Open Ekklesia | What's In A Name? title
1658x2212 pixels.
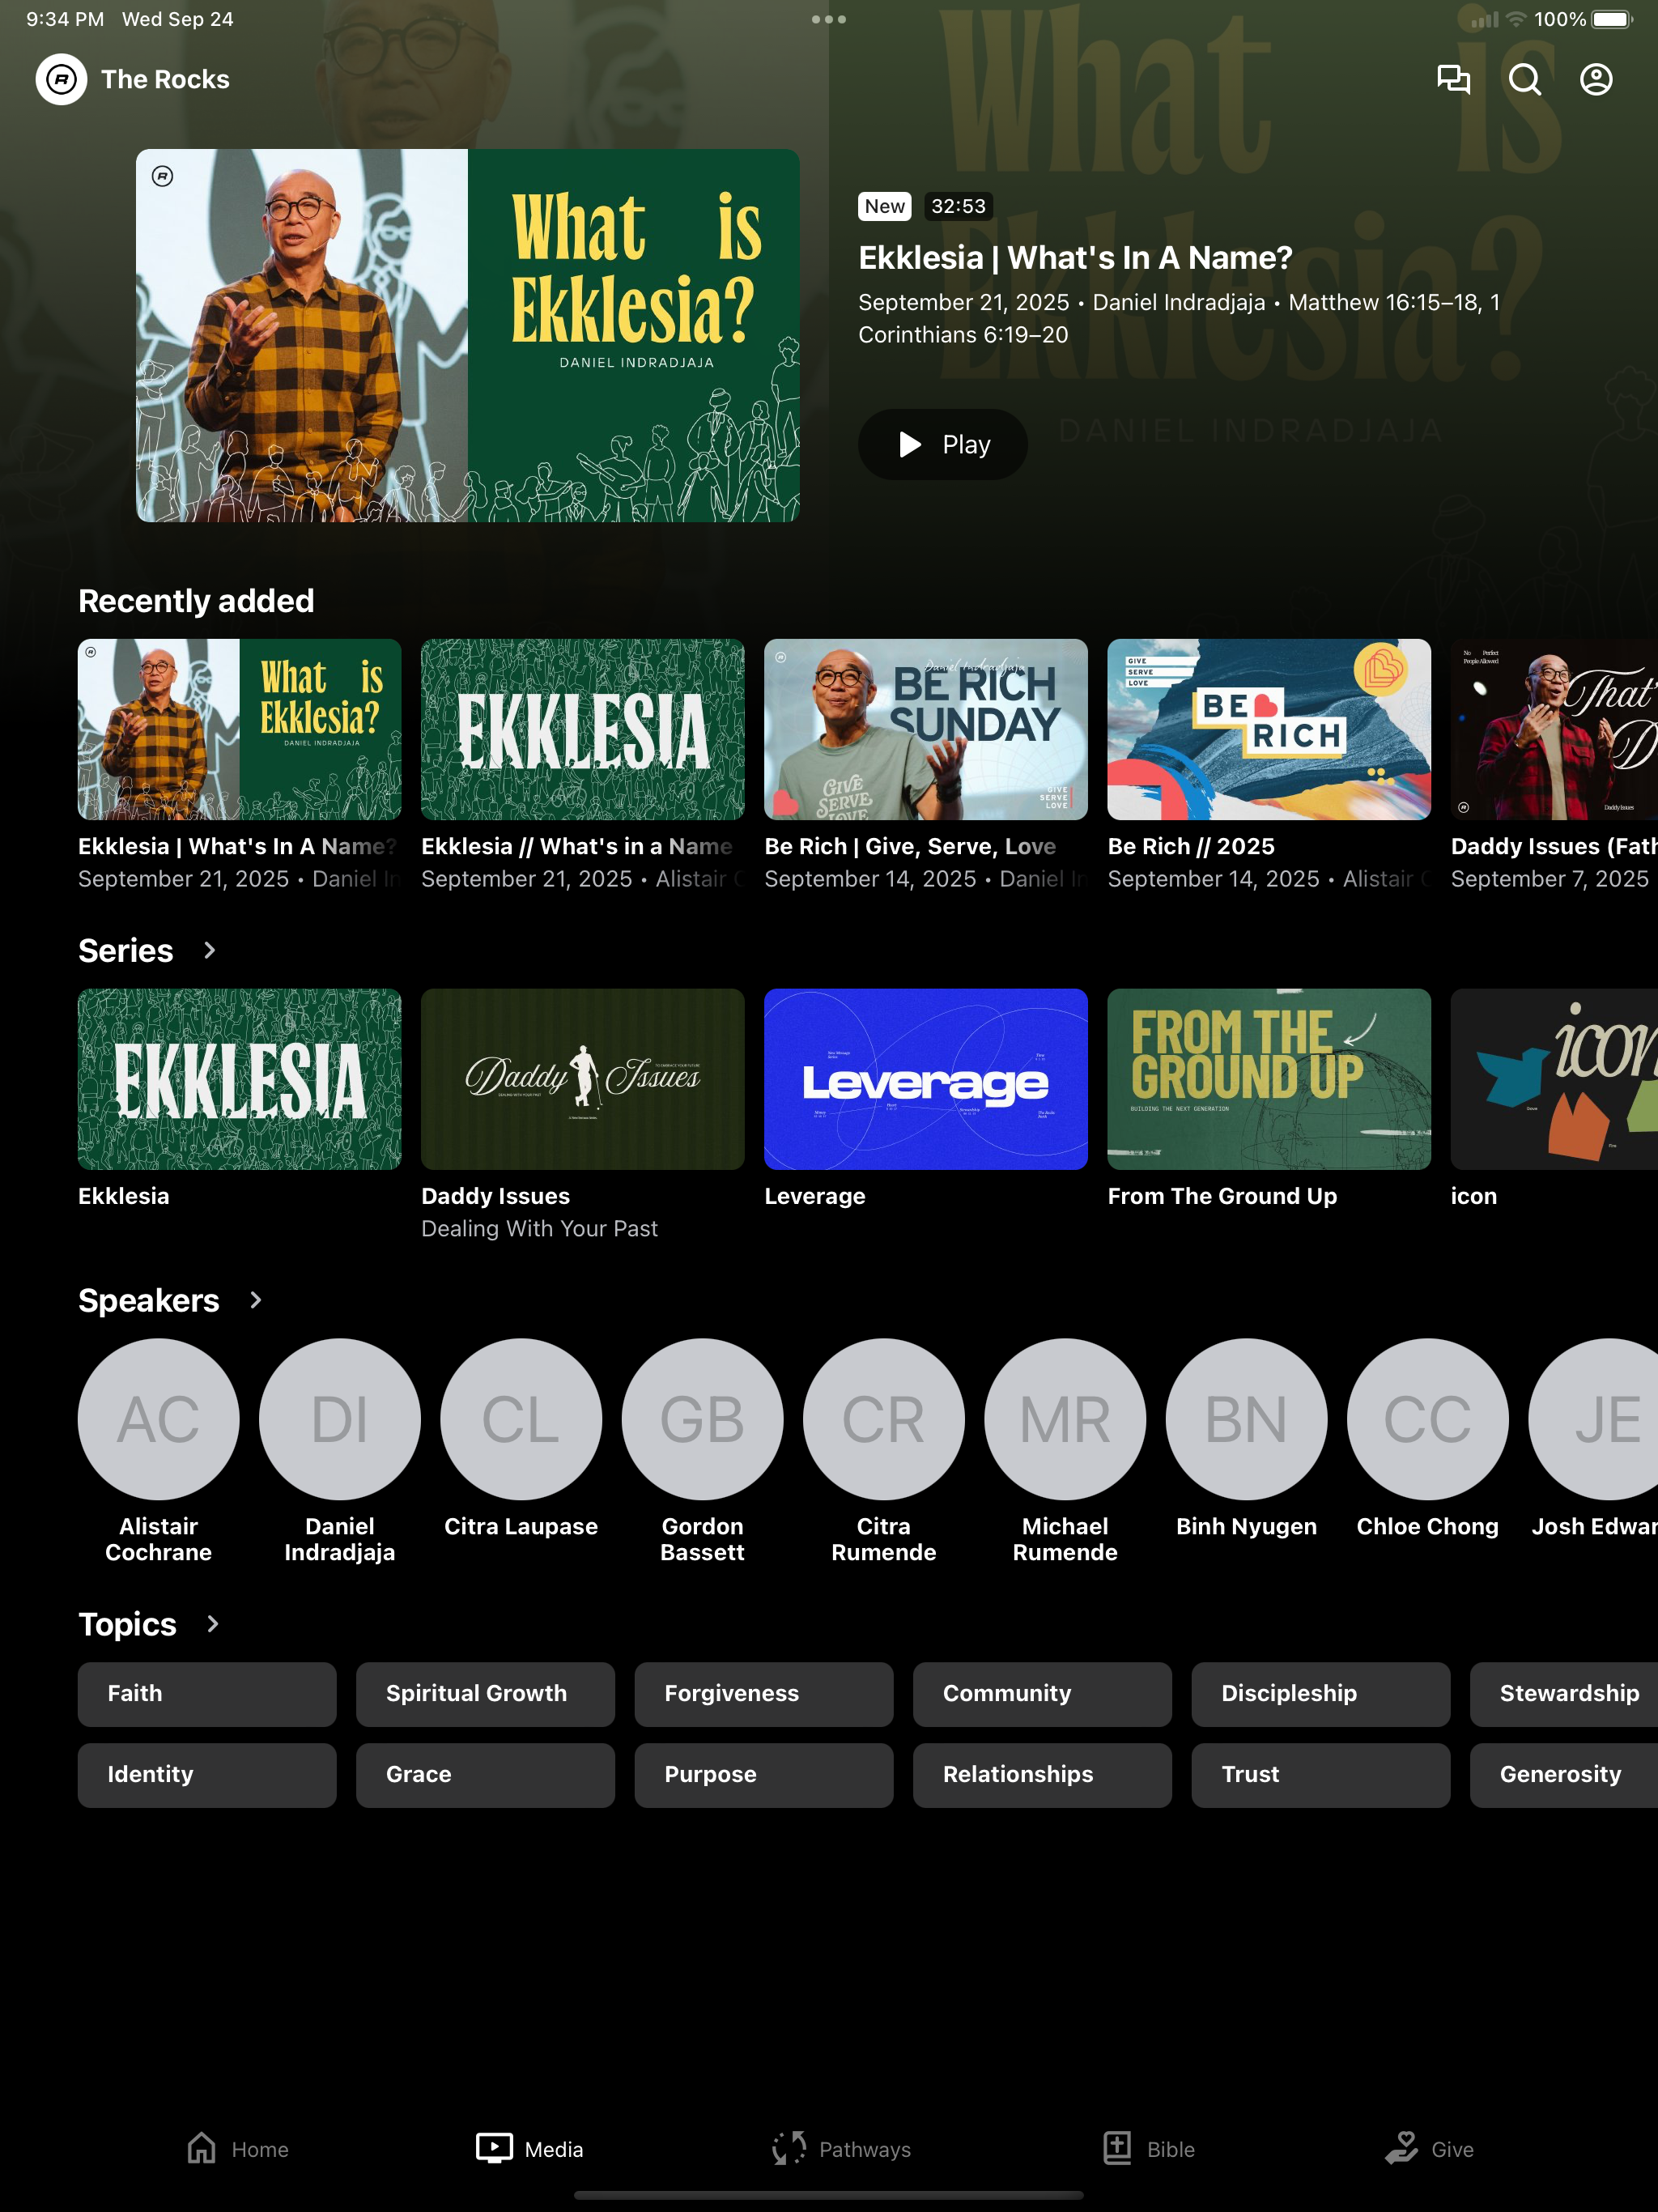1075,257
